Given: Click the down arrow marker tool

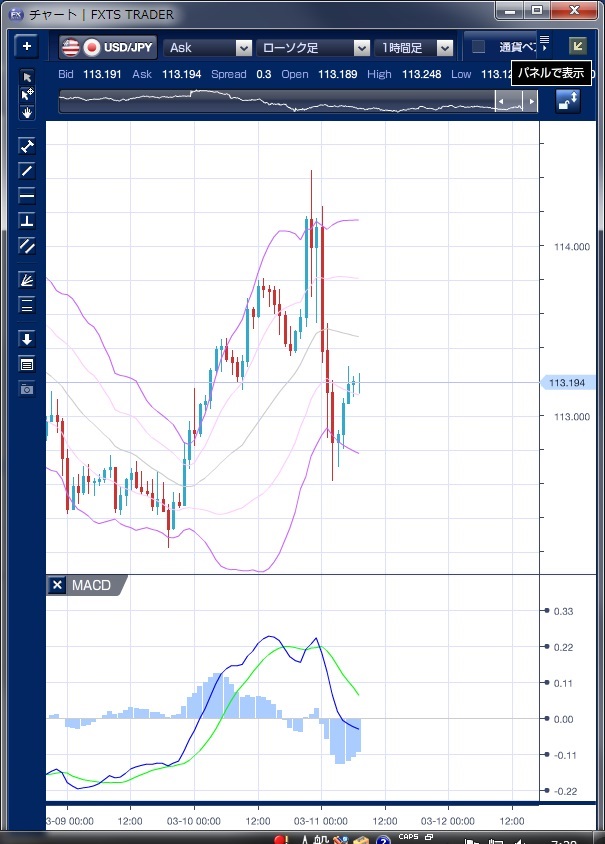Looking at the screenshot, I should 27,339.
